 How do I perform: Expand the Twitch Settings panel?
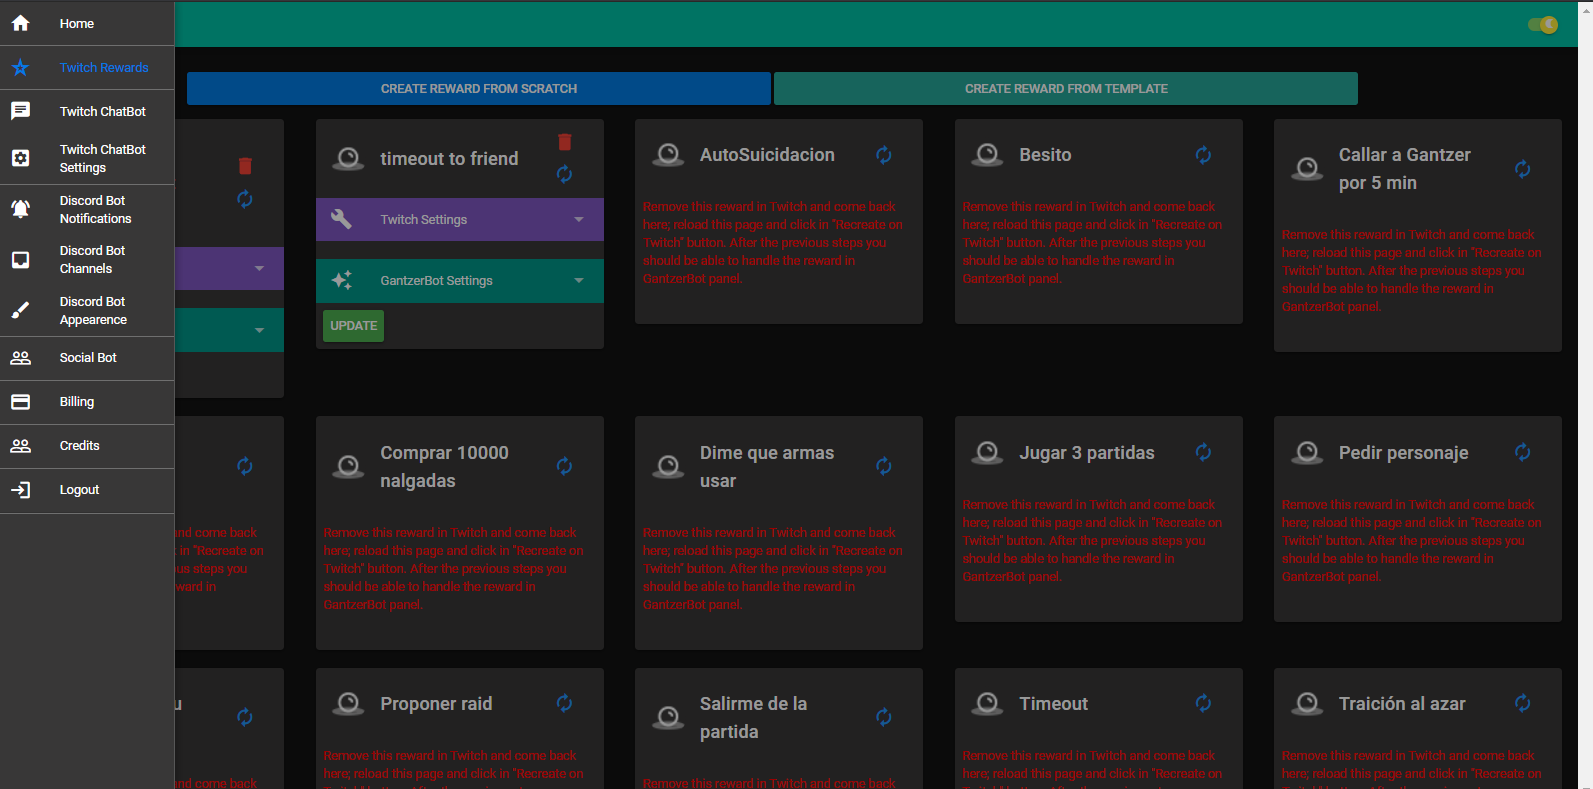(460, 219)
